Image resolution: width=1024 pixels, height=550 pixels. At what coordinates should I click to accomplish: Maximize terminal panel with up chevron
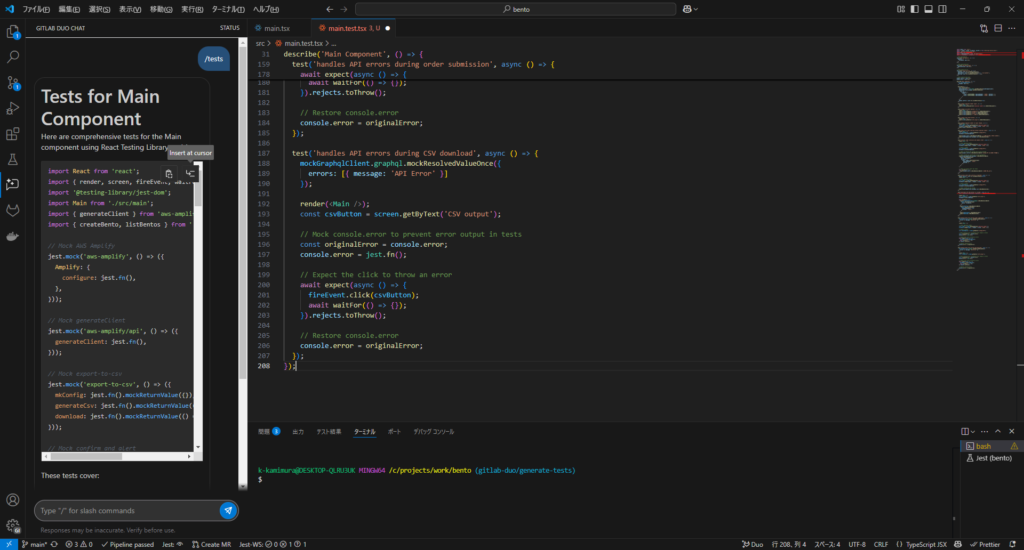coord(998,431)
